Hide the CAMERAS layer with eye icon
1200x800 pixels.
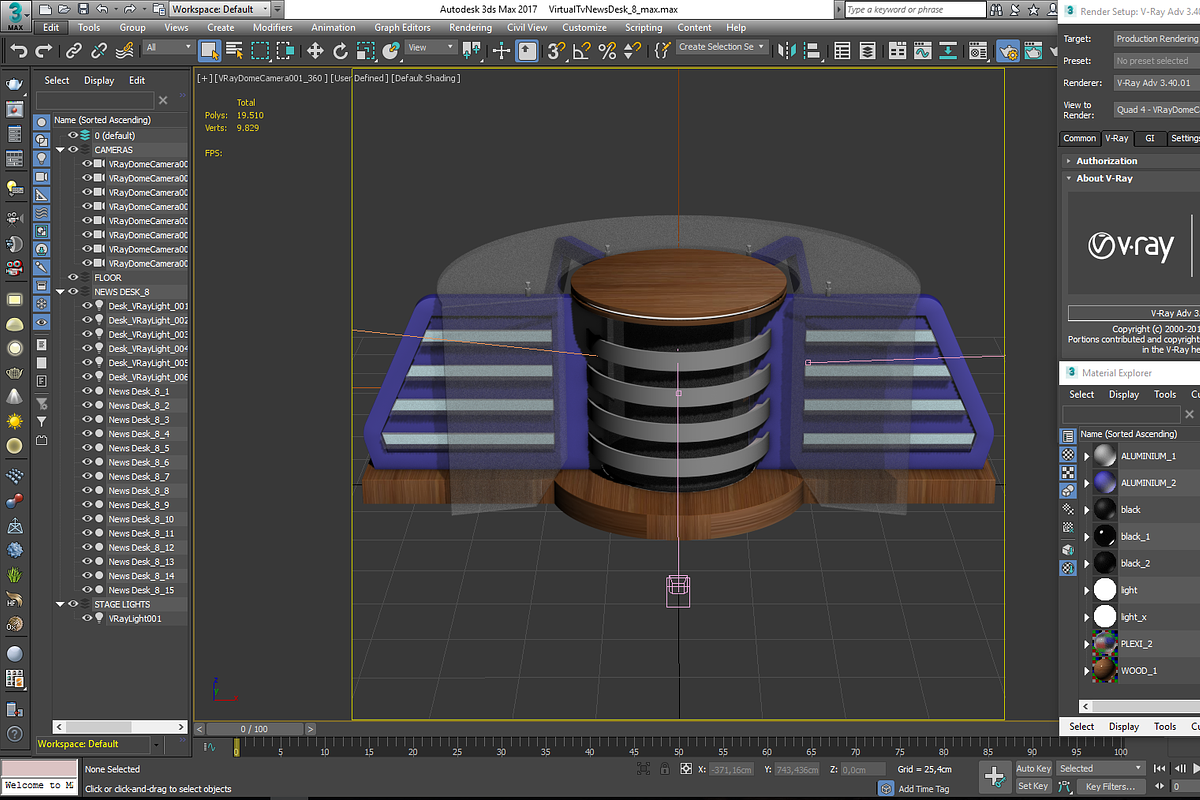tap(73, 149)
